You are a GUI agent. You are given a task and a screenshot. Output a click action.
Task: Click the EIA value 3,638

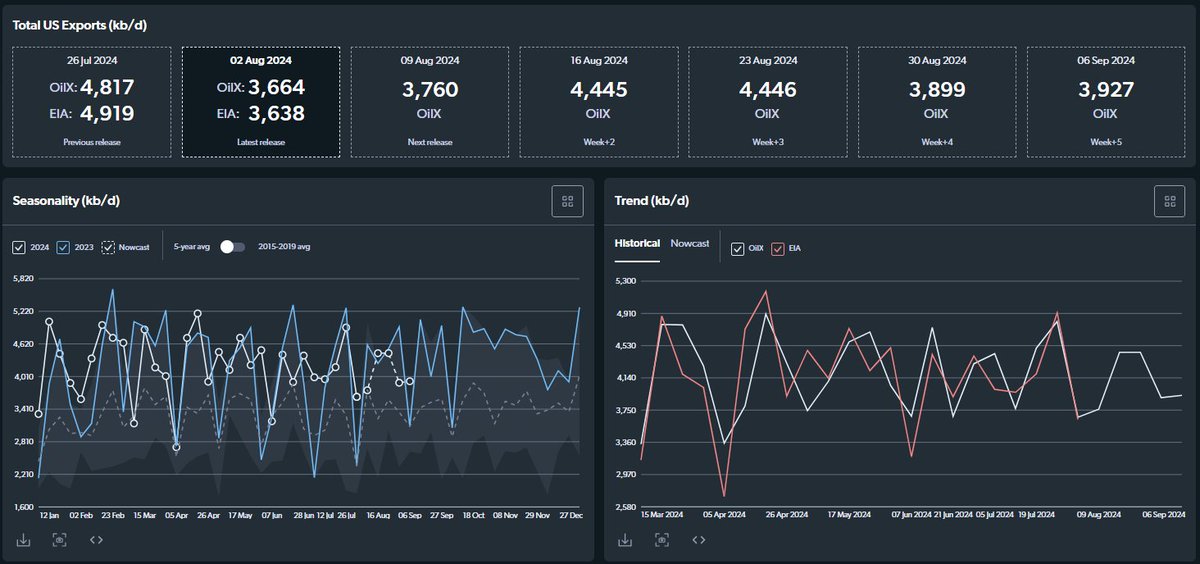(275, 113)
